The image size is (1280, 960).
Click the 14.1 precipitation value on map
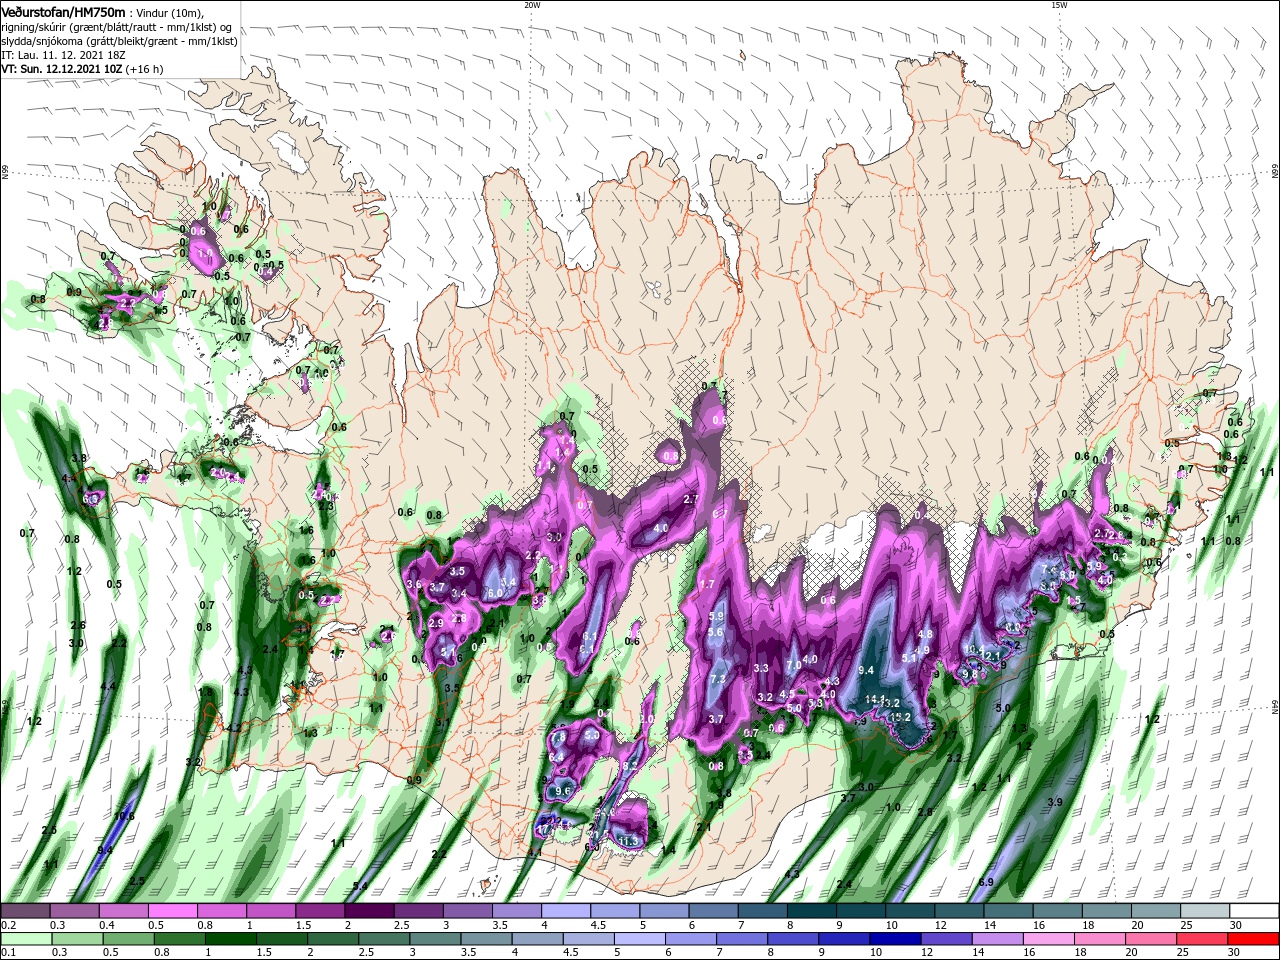[x=876, y=699]
